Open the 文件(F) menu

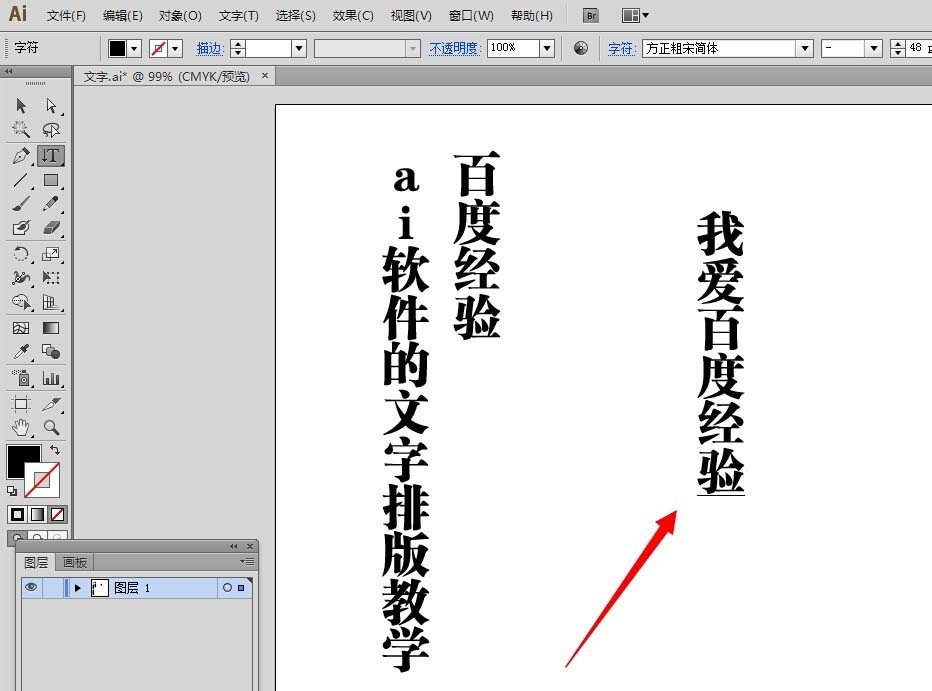66,15
